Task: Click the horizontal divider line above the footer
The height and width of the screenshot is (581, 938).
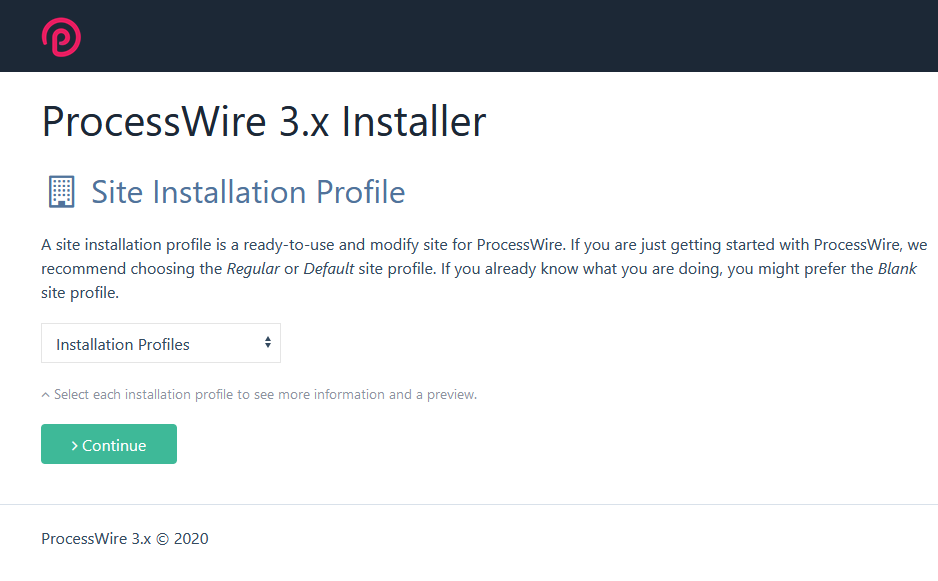Action: click(x=469, y=505)
